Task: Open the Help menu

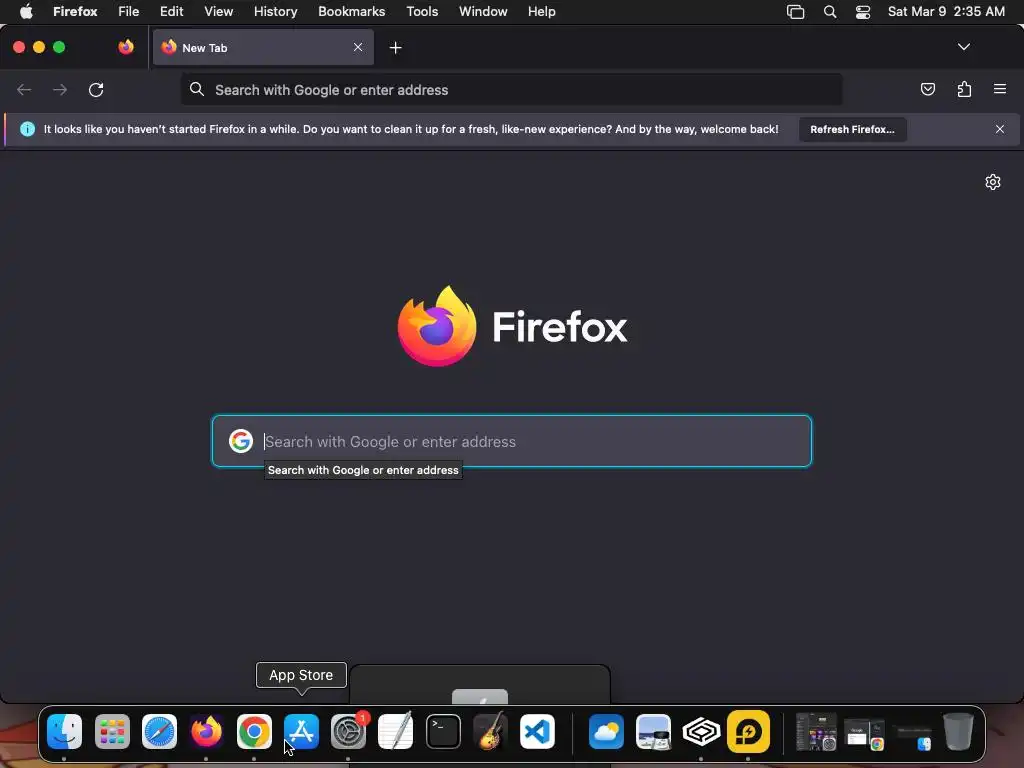Action: [541, 11]
